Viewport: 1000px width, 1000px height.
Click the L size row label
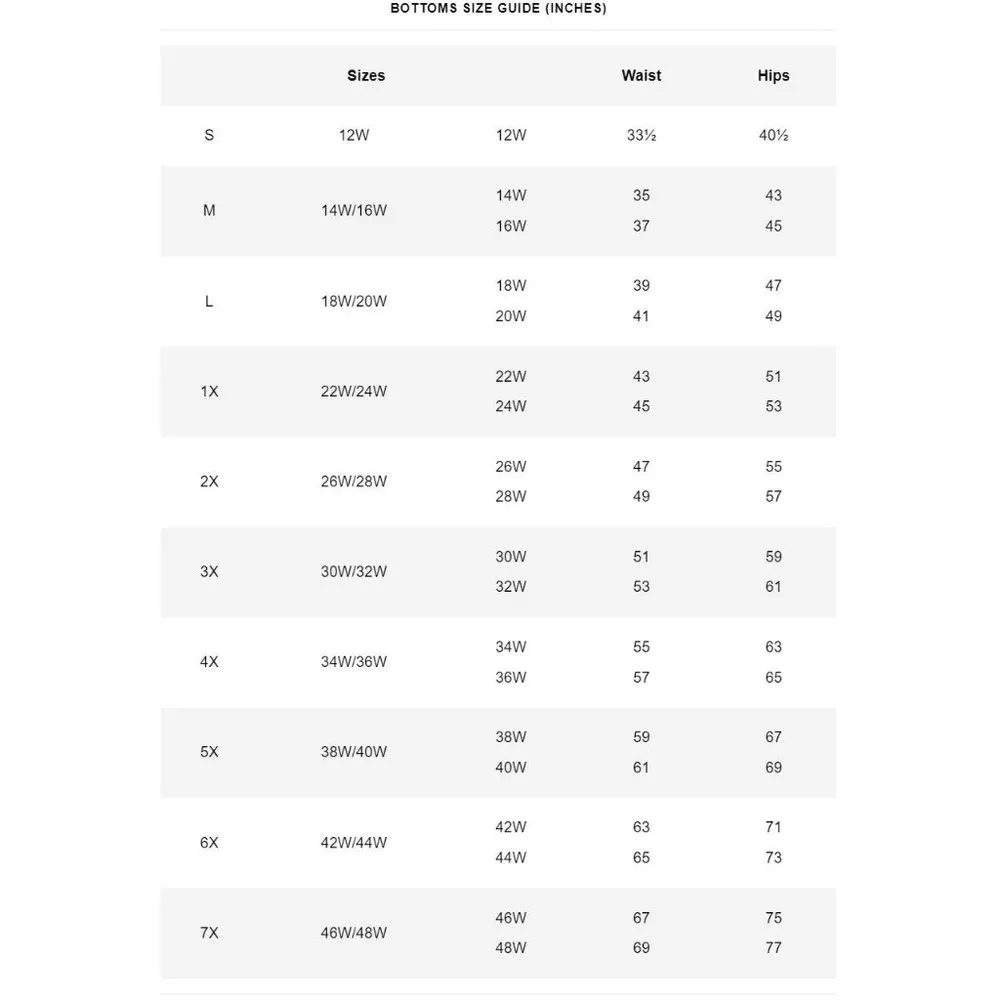[x=209, y=301]
